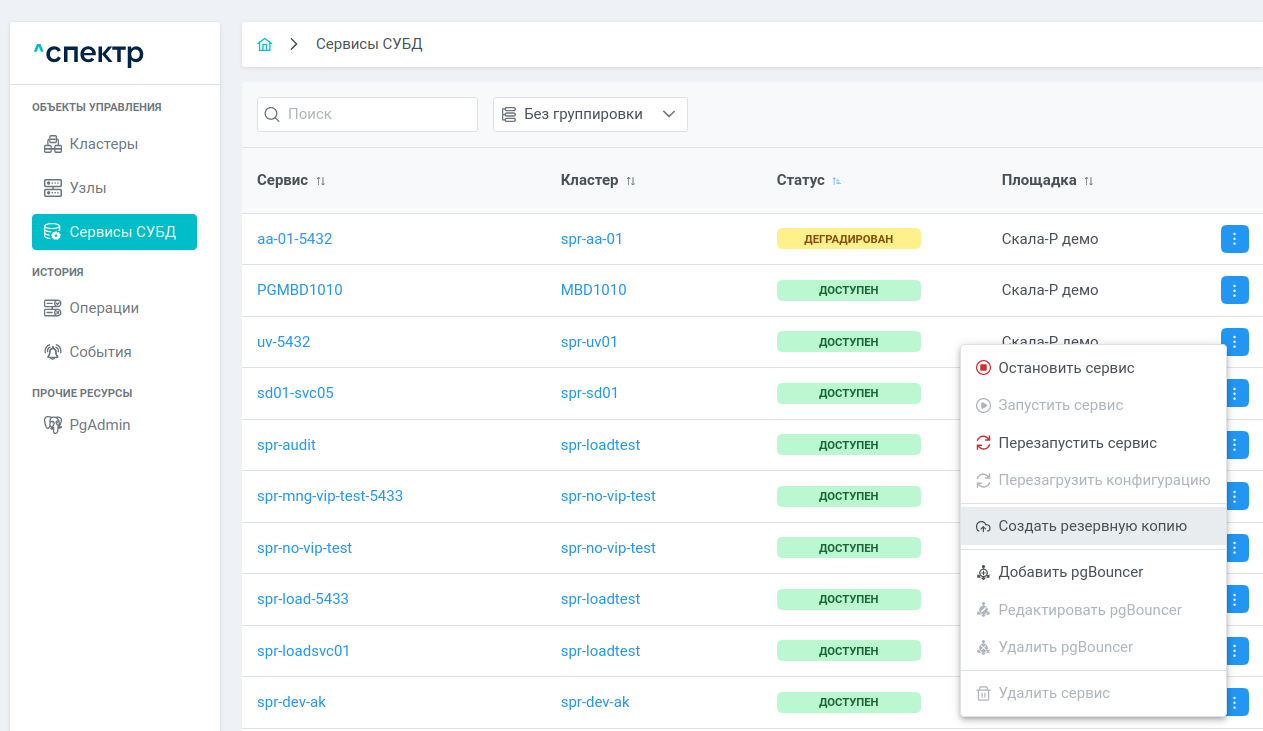The image size is (1263, 731).
Task: Open the spr-loadtest cluster link for spr-audit
Action: click(x=600, y=445)
